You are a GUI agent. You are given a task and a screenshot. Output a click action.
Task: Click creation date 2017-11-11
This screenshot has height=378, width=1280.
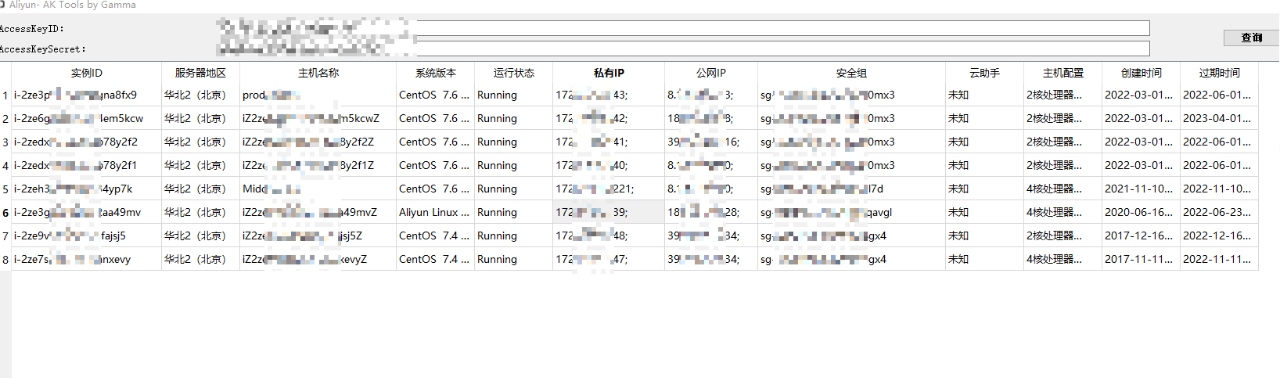pos(1141,259)
